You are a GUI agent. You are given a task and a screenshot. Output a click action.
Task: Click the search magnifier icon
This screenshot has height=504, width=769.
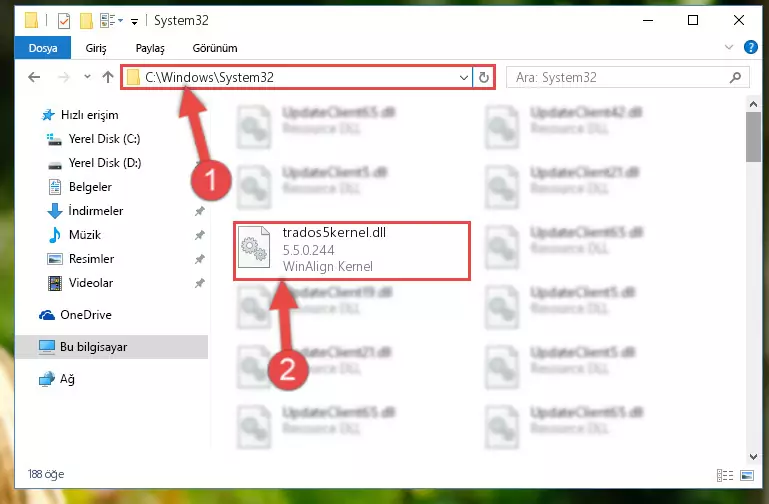pos(735,77)
